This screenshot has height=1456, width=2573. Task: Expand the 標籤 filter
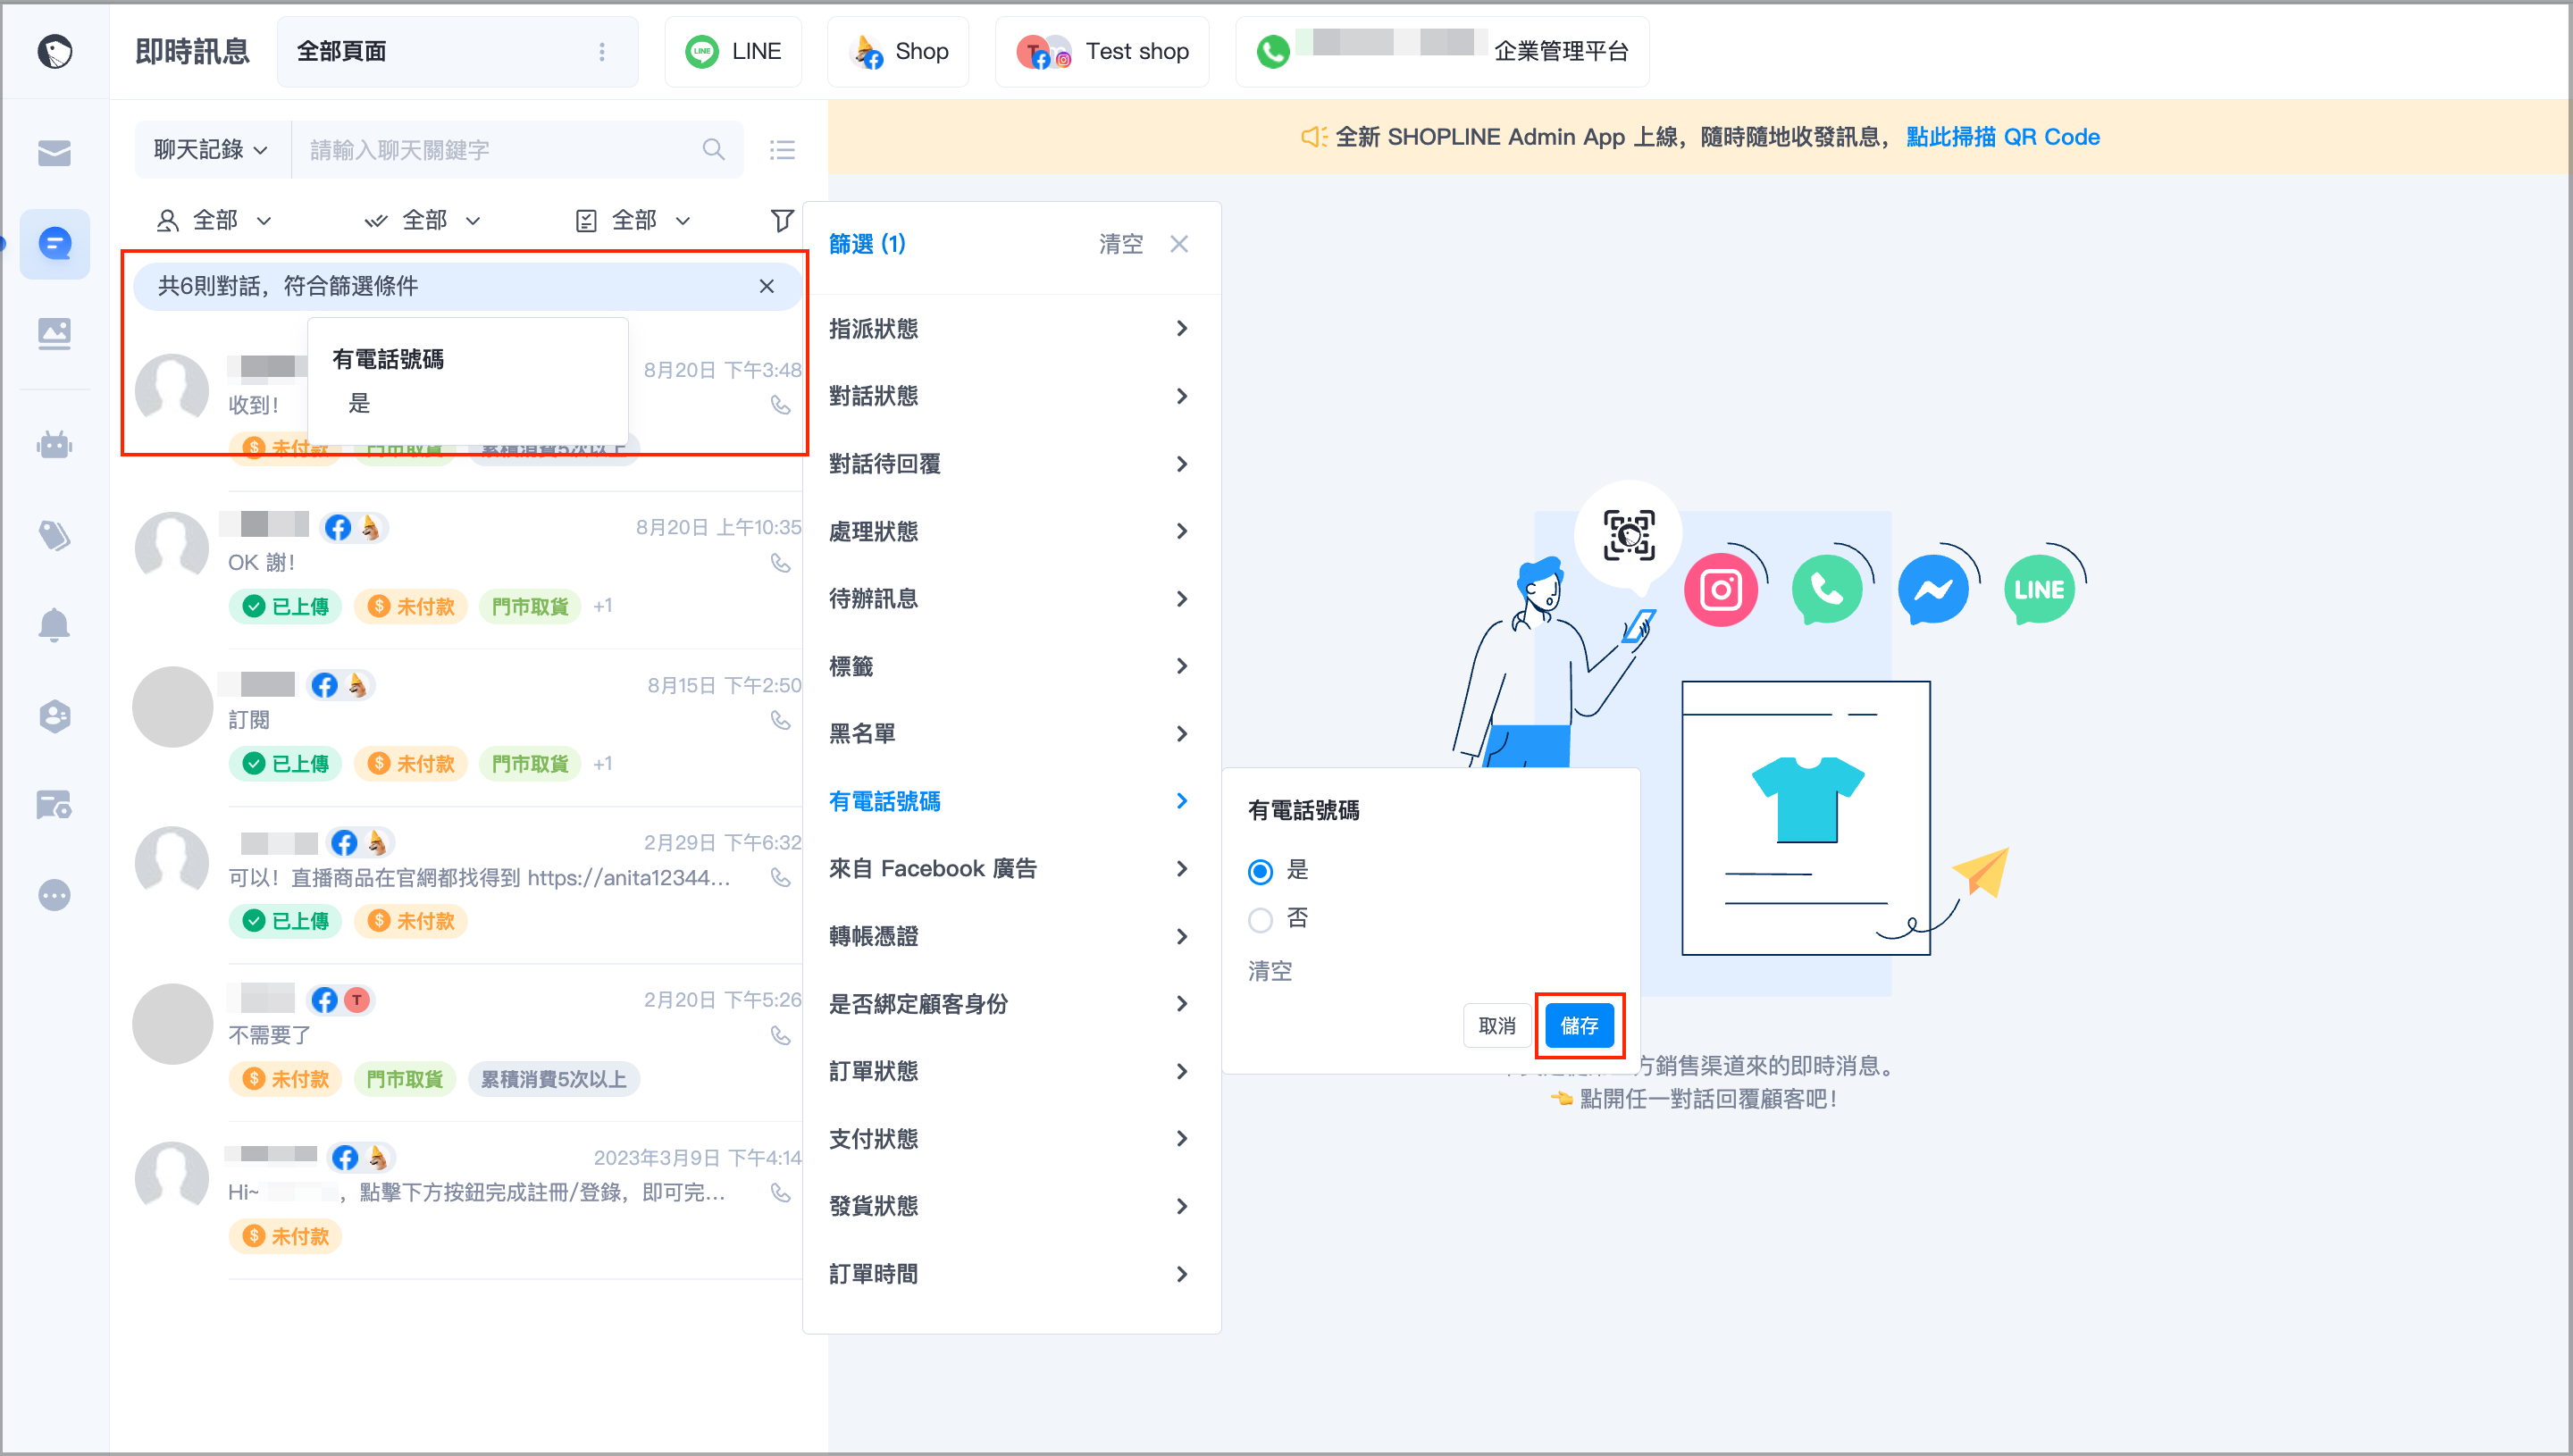(x=1010, y=666)
